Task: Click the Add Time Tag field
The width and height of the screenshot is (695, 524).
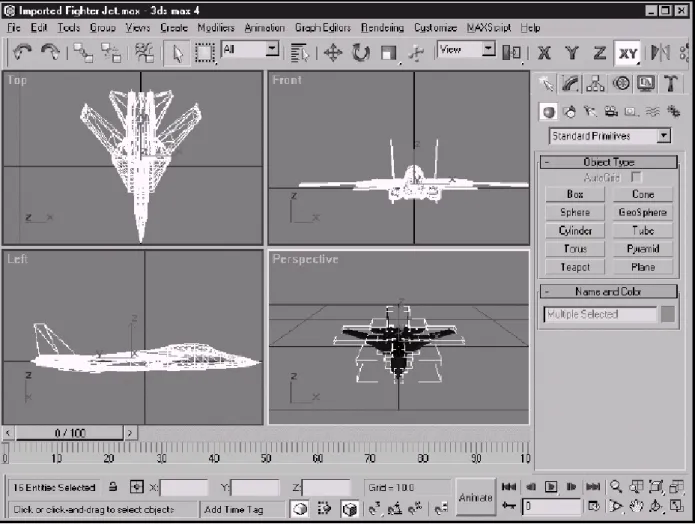Action: tap(242, 509)
